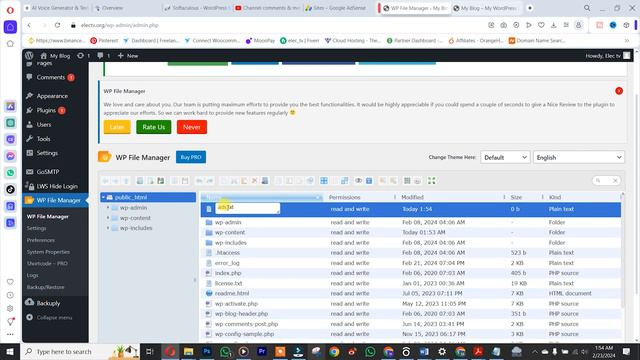Switch the view using the grid view icon

coord(407,180)
